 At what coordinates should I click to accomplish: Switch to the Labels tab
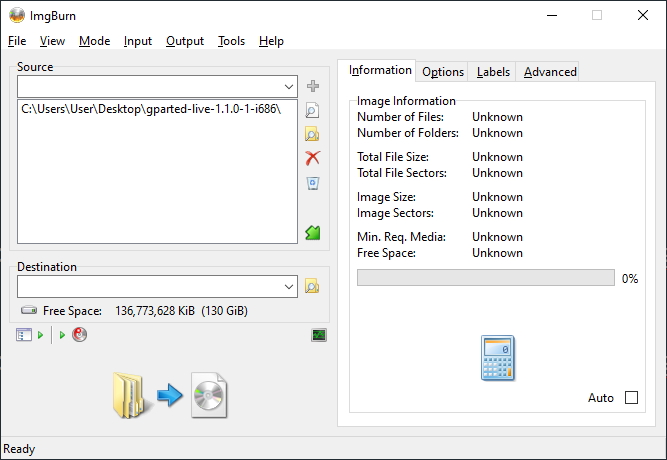click(x=493, y=72)
